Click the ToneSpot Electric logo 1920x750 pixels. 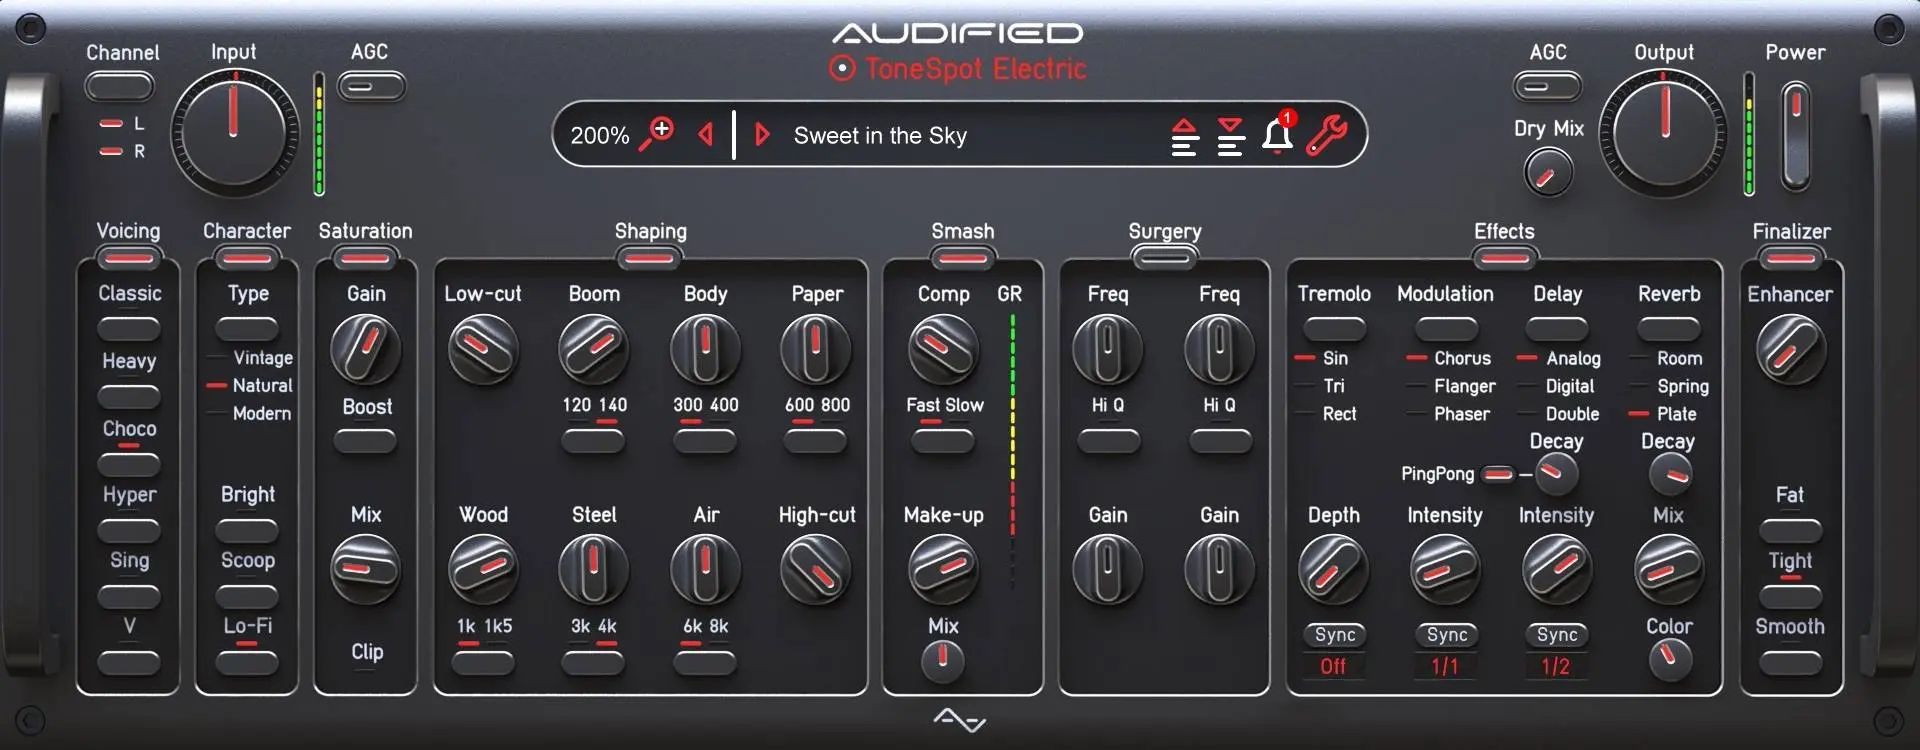957,69
